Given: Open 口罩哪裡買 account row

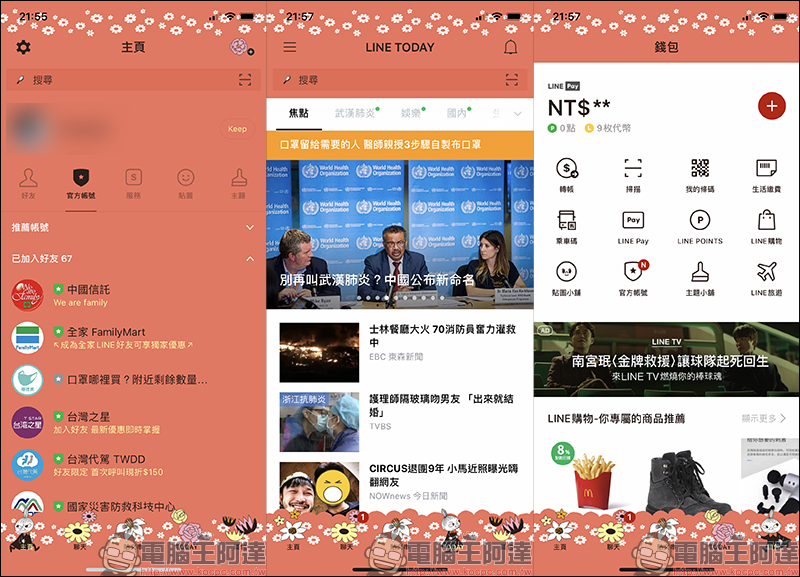Looking at the screenshot, I should (x=133, y=380).
